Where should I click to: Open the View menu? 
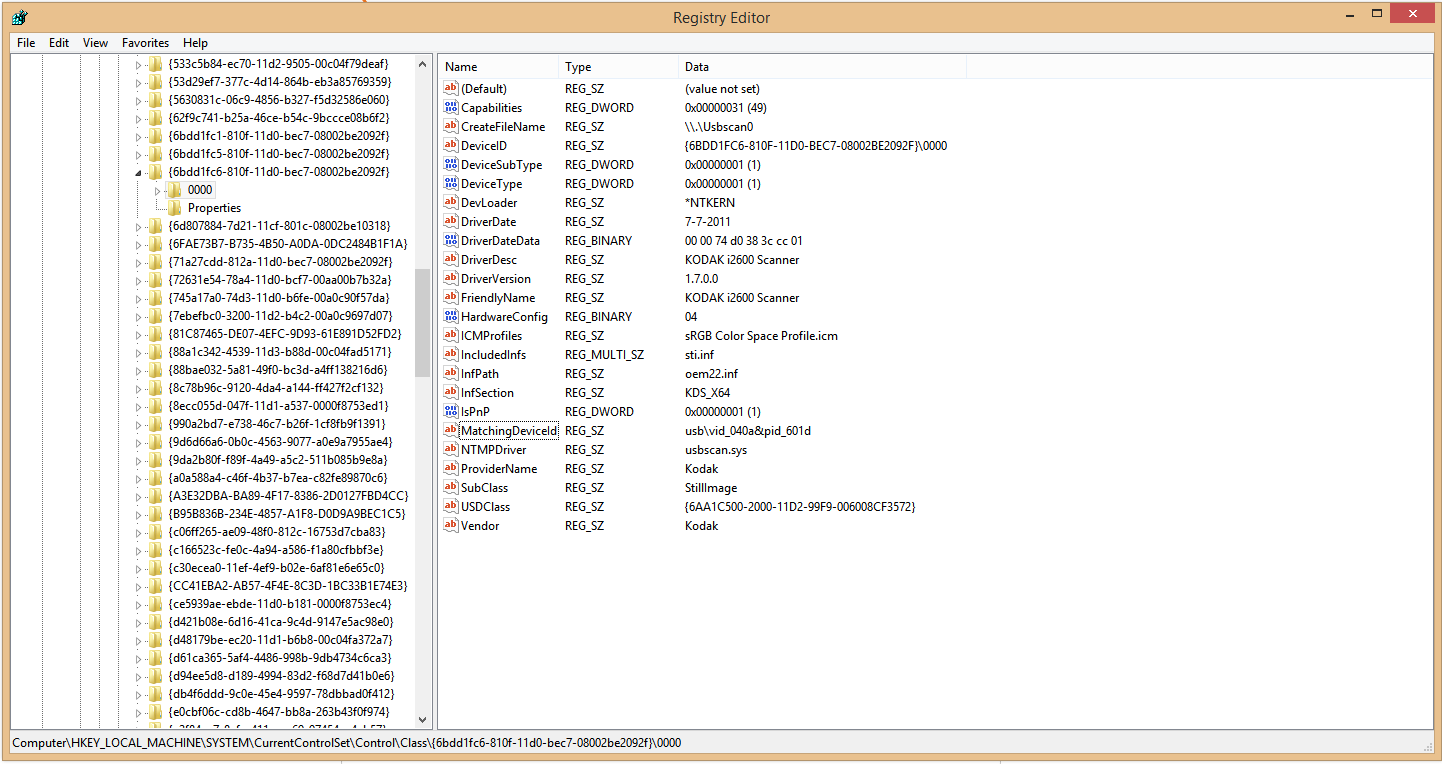(x=96, y=43)
